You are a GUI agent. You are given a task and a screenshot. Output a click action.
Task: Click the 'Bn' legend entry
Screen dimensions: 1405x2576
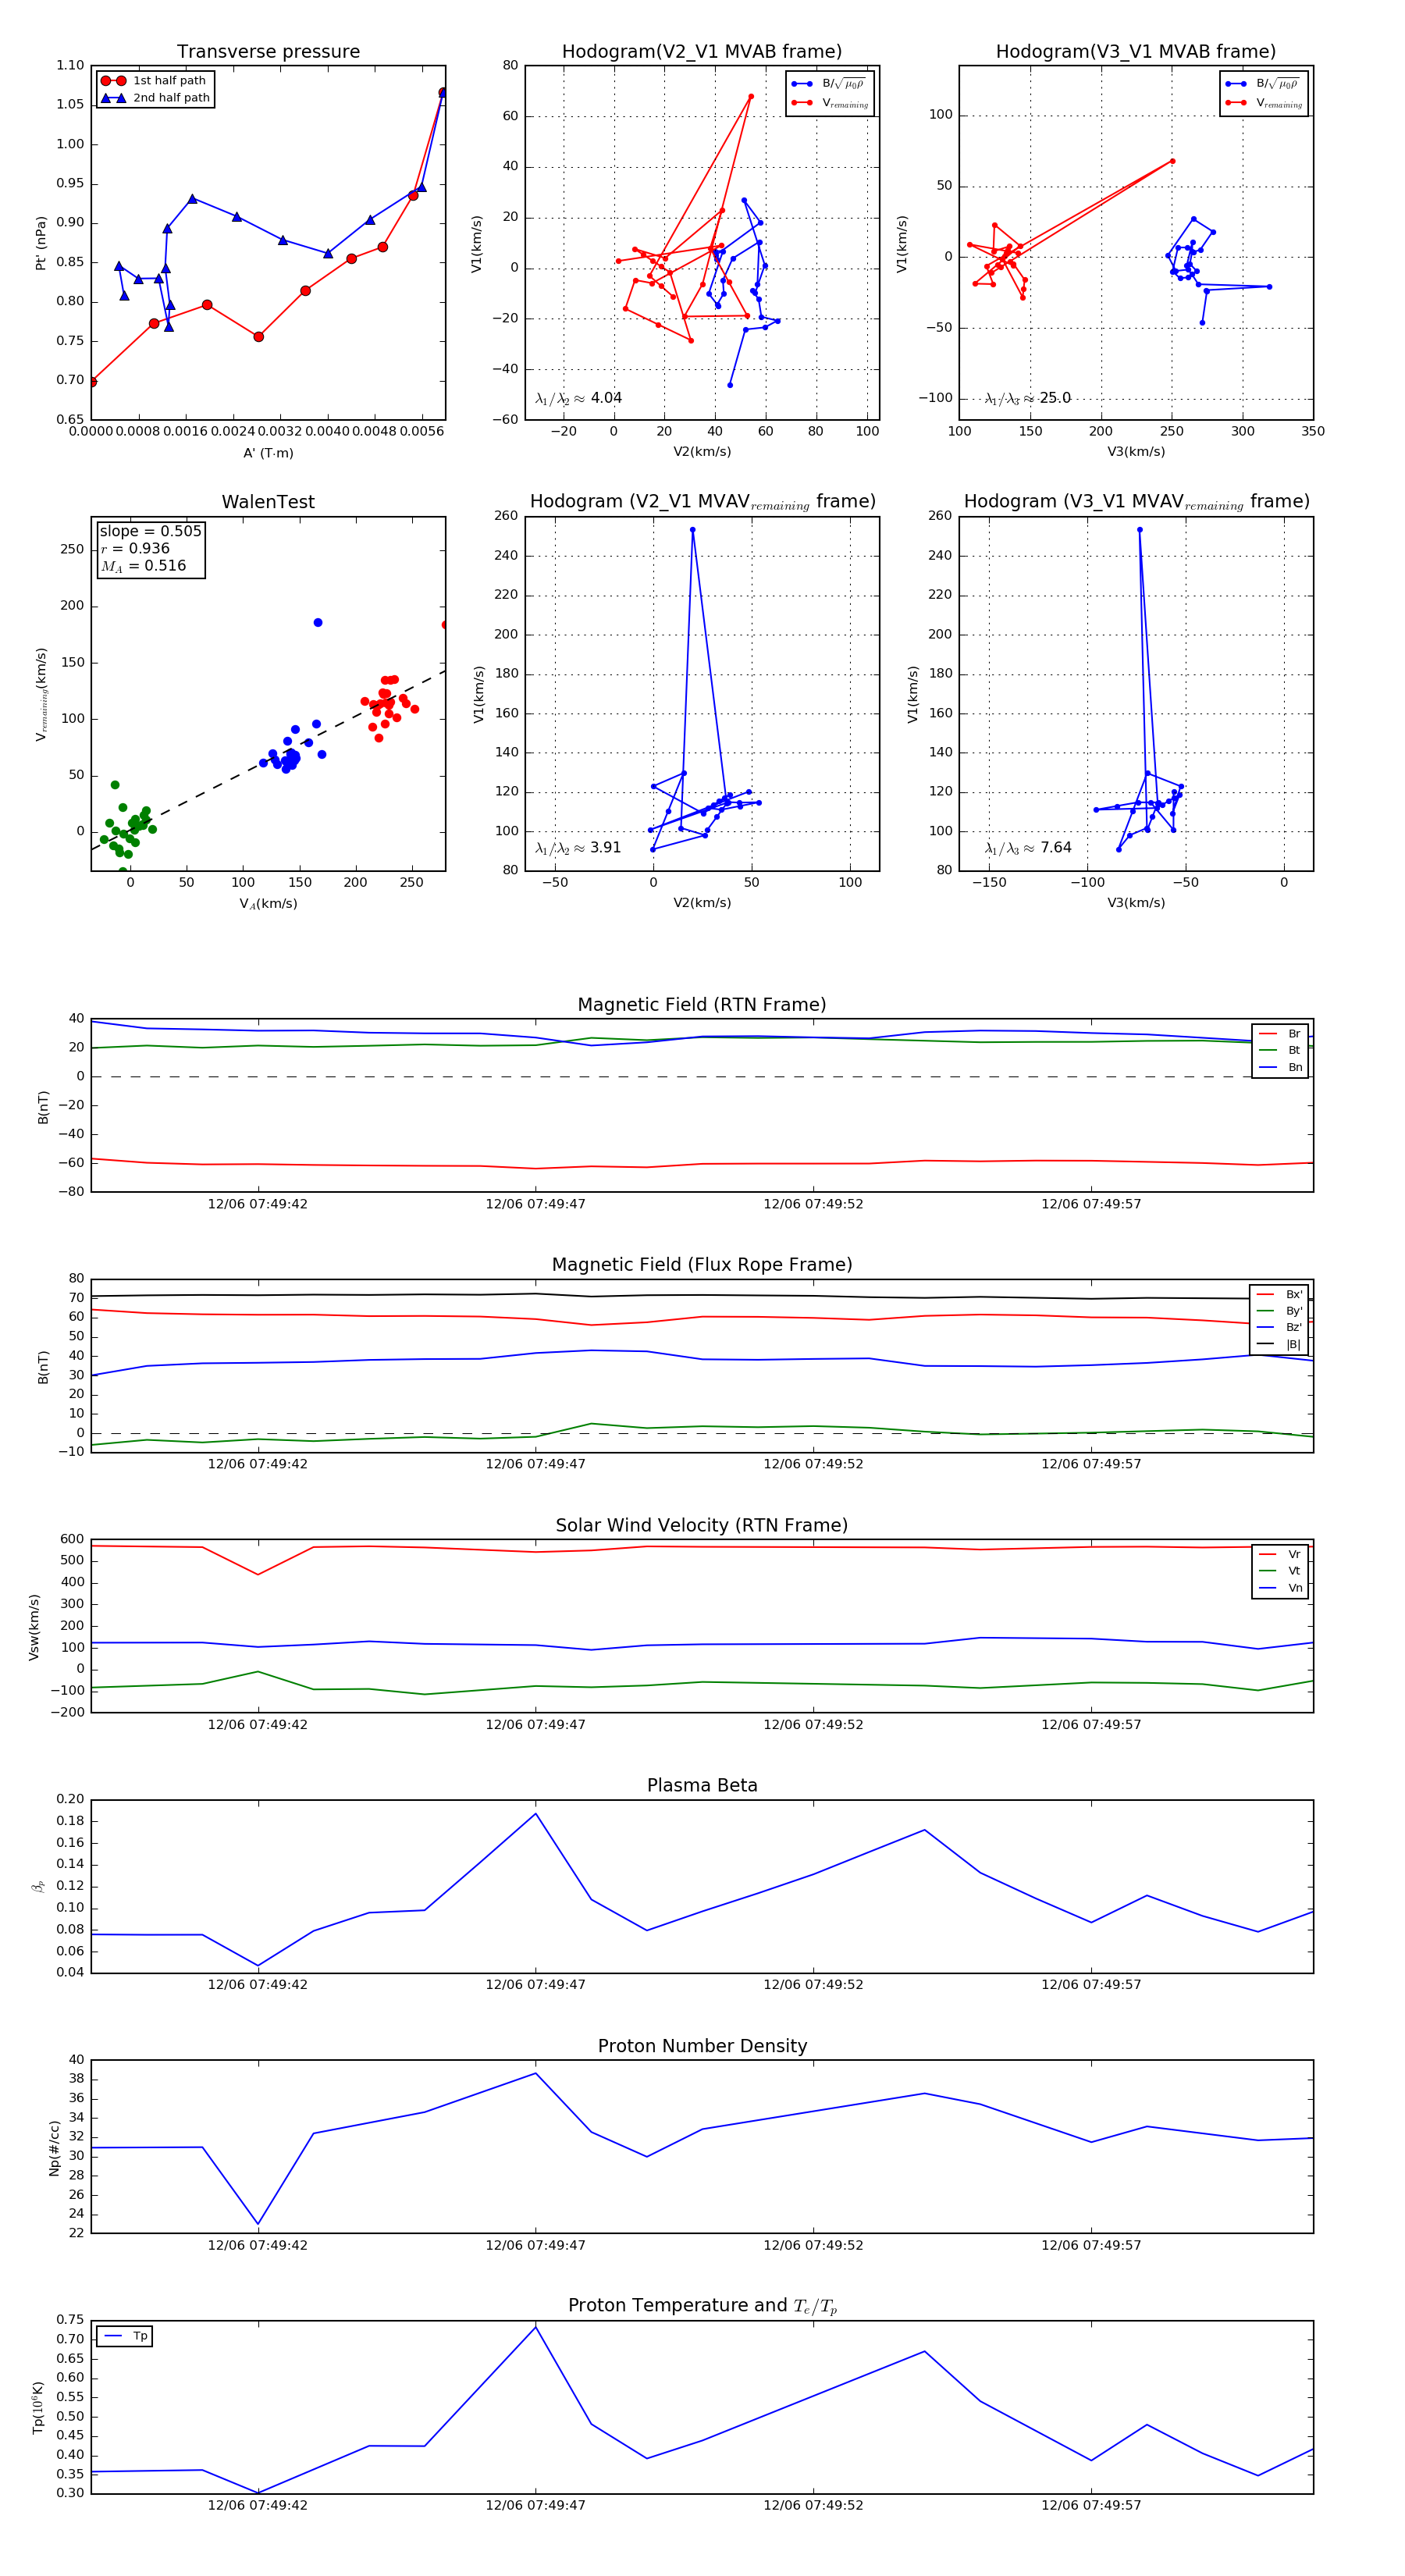[x=1281, y=1067]
